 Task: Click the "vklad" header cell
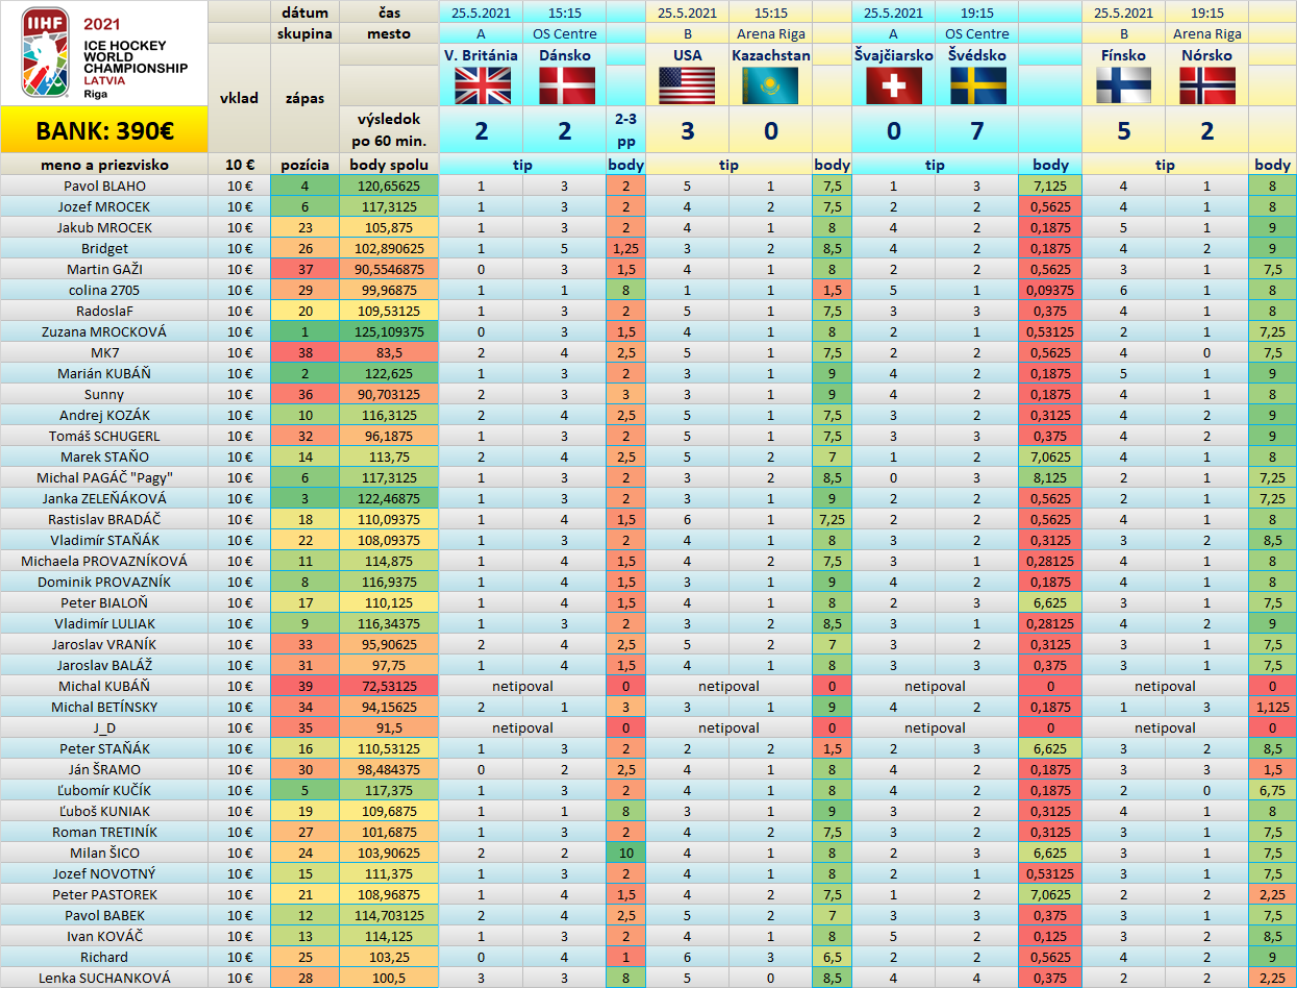(239, 98)
